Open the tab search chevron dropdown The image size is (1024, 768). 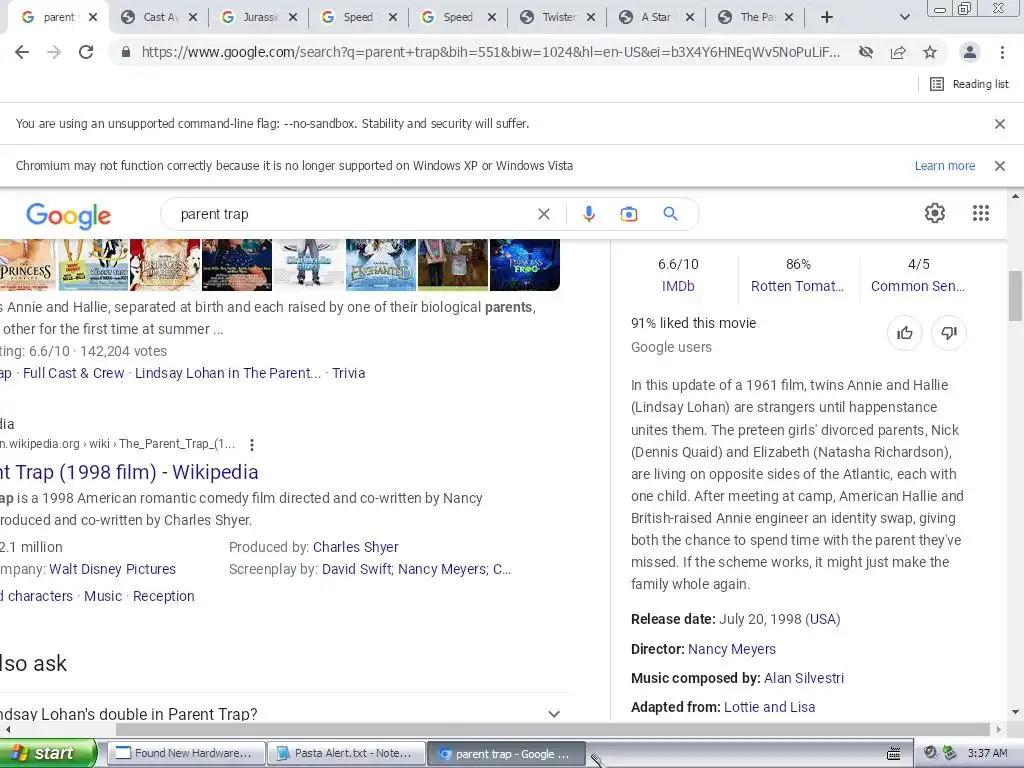tap(904, 18)
